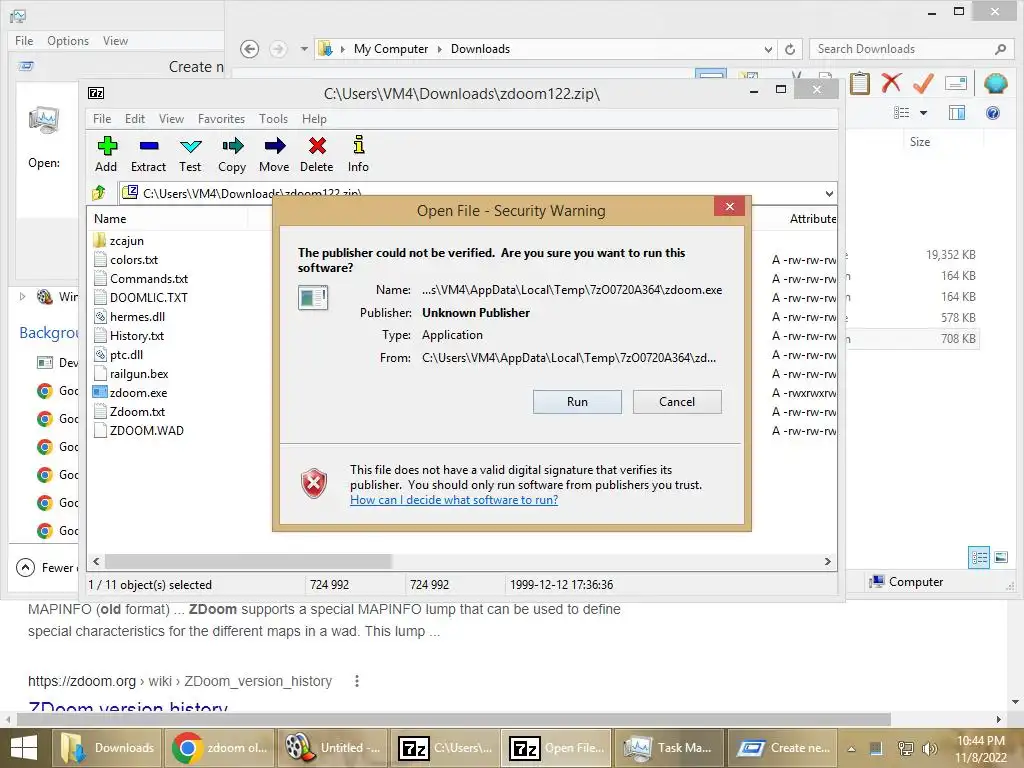Click the envelope icon in the Downloads toolbar
This screenshot has width=1024, height=768.
point(955,83)
